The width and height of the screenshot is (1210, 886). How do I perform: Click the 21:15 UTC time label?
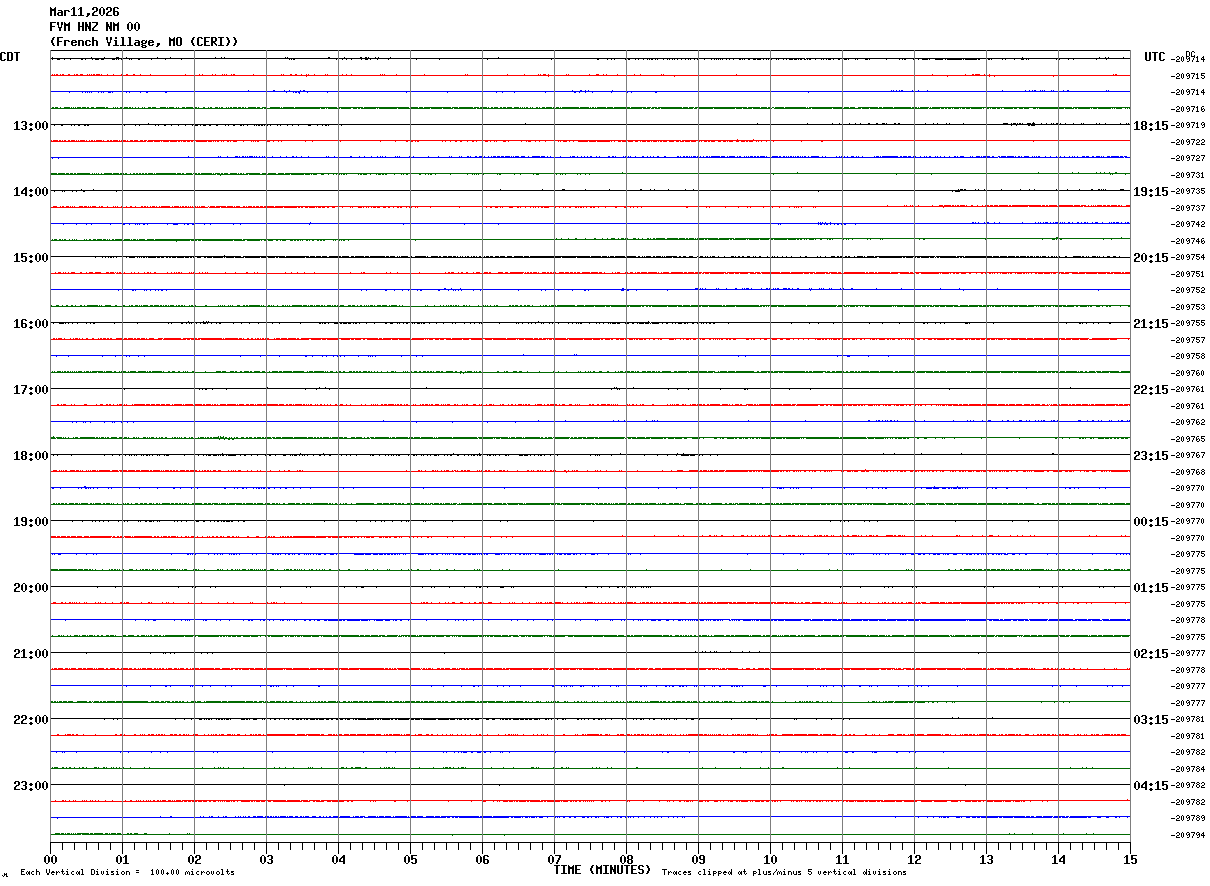1150,324
